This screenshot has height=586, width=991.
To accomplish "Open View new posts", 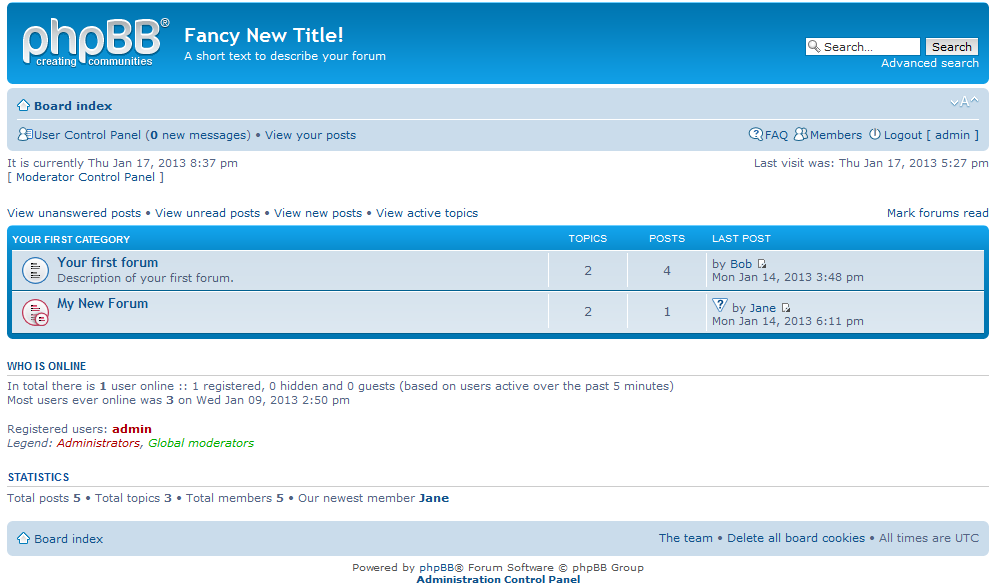I will tap(318, 213).
